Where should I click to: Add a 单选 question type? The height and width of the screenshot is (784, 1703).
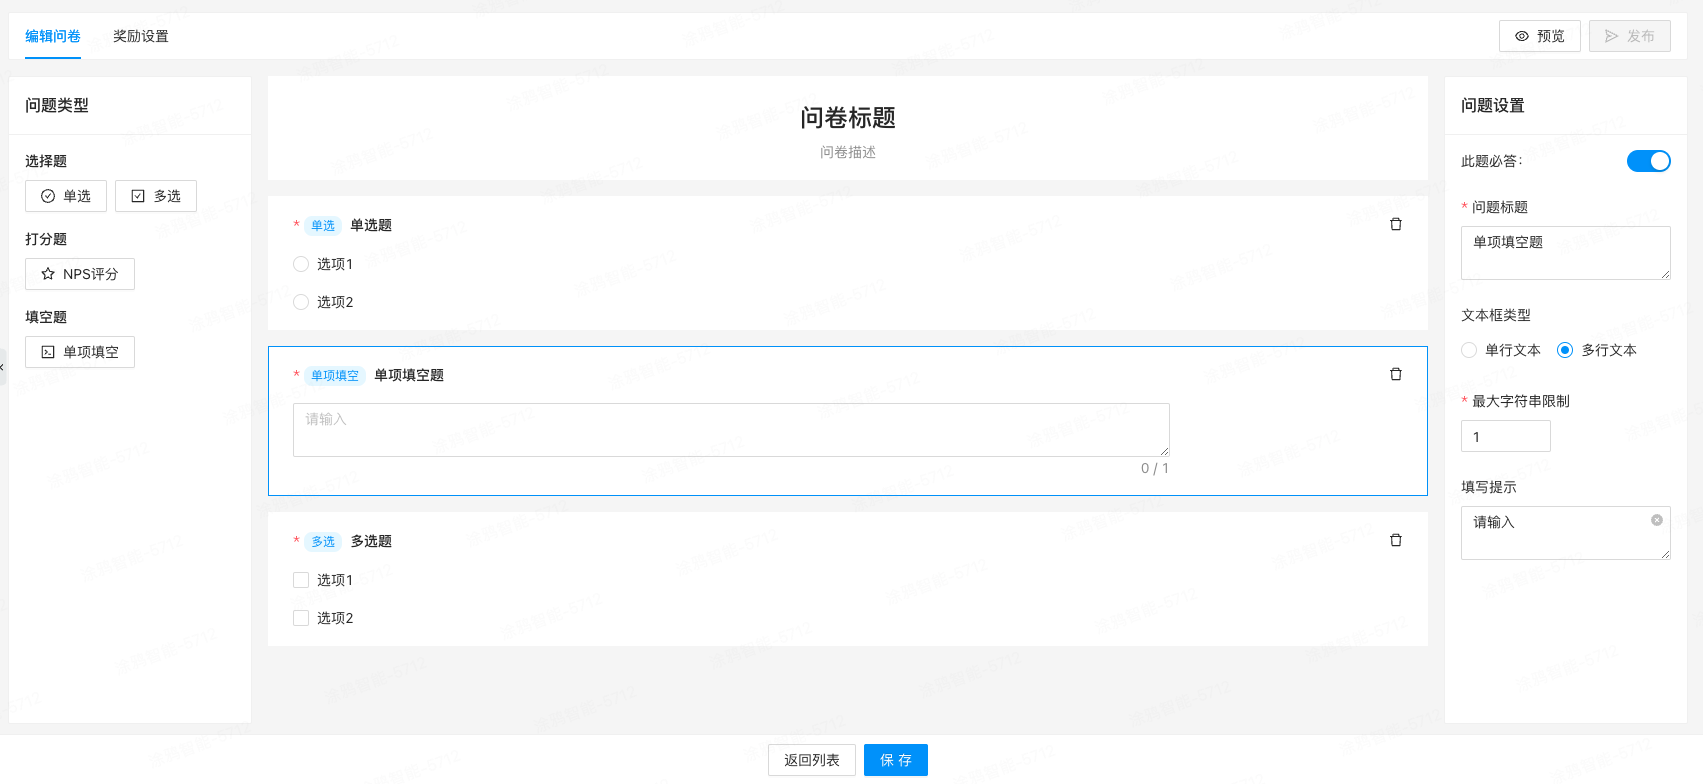[66, 196]
